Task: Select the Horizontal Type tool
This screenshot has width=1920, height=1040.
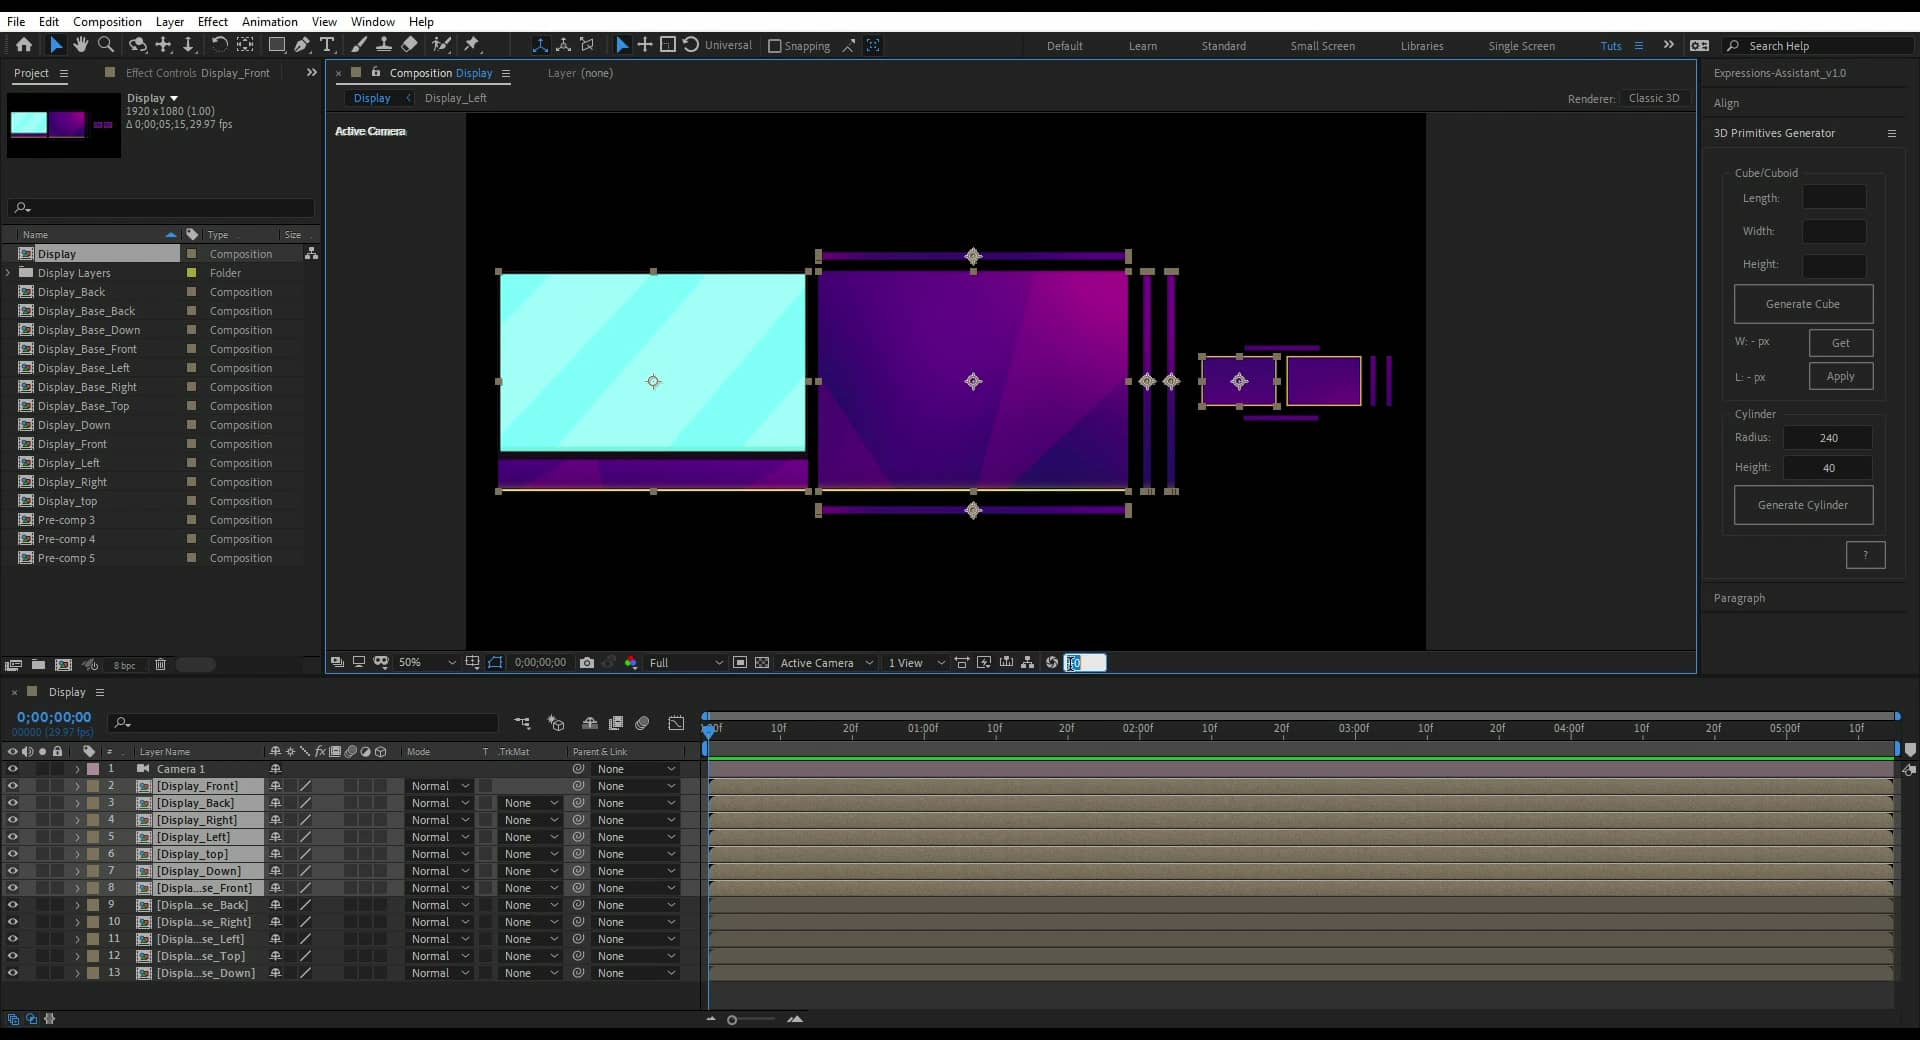Action: (x=327, y=45)
